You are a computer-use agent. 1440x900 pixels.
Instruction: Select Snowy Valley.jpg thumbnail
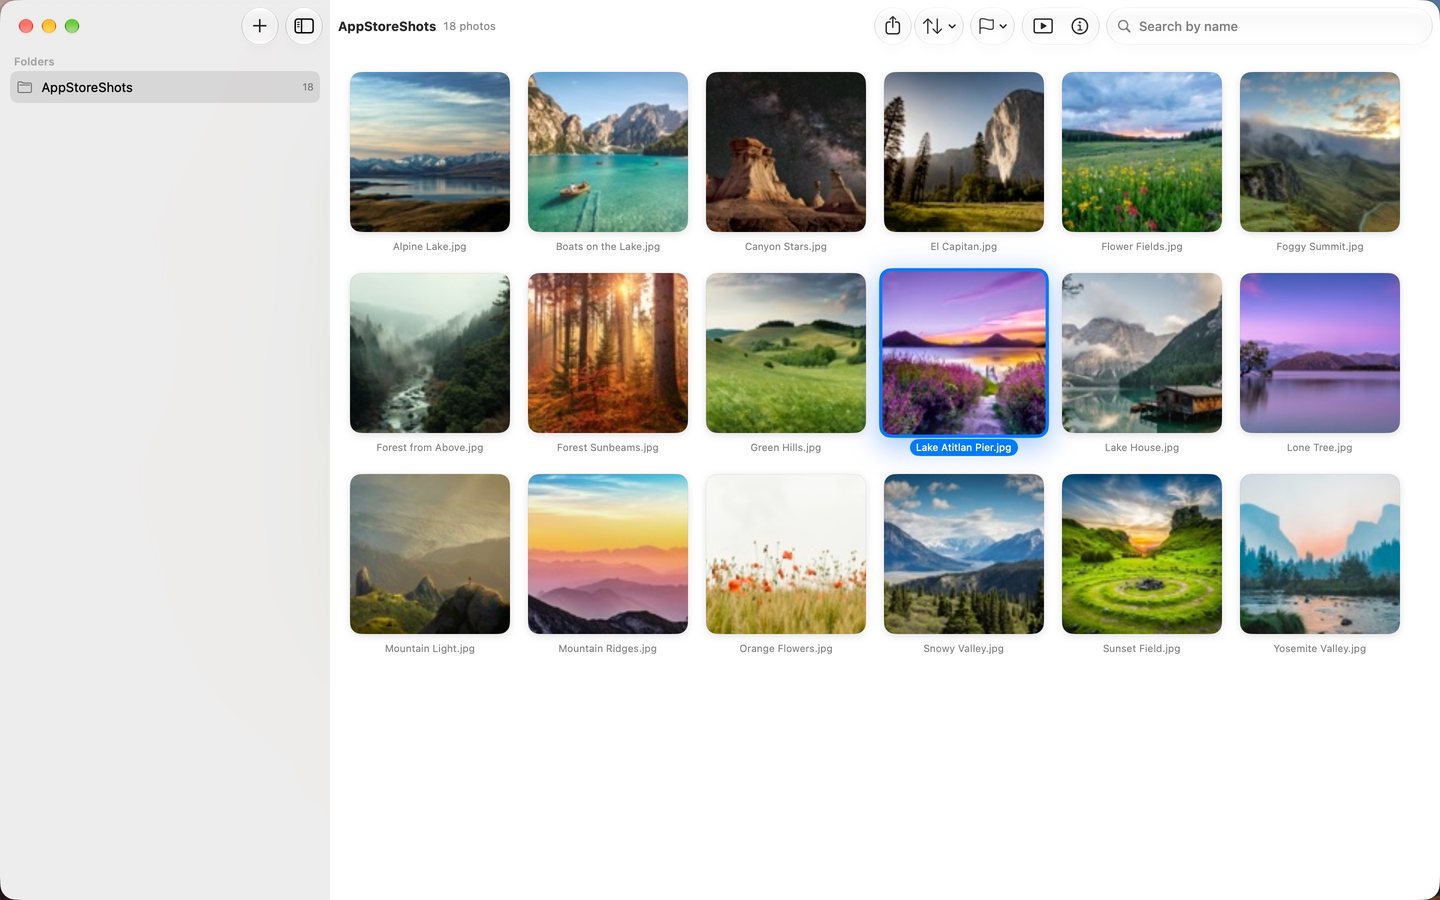(x=964, y=554)
